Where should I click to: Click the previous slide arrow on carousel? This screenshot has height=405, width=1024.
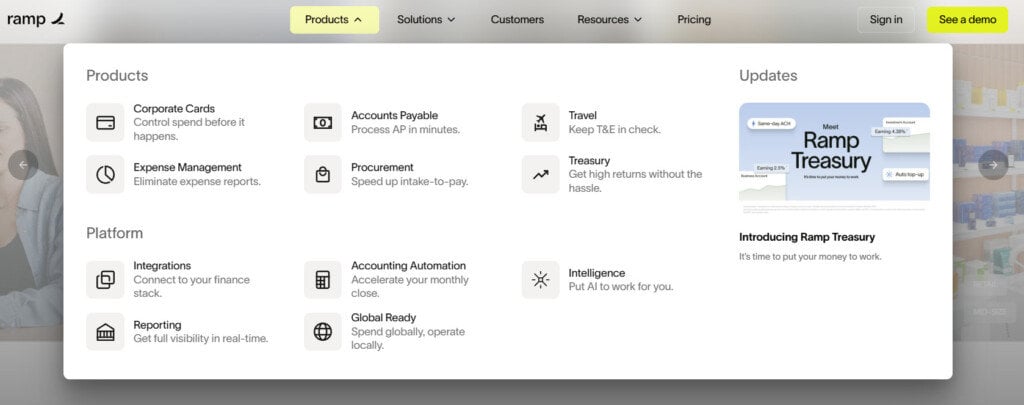[x=24, y=165]
